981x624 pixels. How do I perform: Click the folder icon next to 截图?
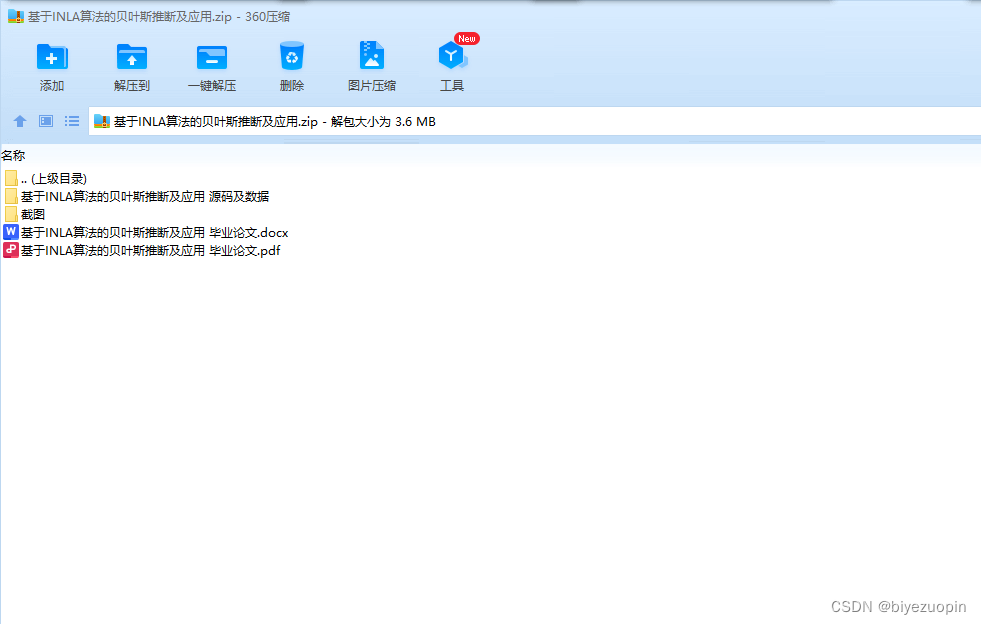click(x=11, y=213)
